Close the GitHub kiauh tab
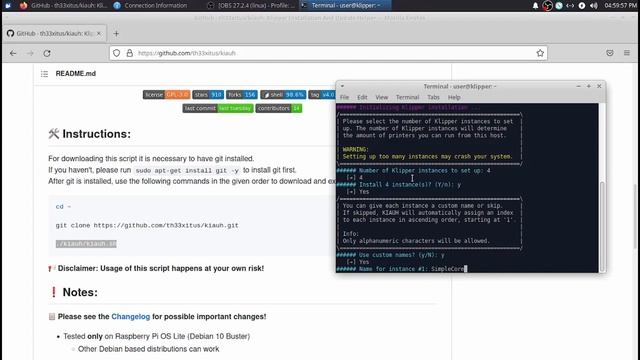 [99, 33]
